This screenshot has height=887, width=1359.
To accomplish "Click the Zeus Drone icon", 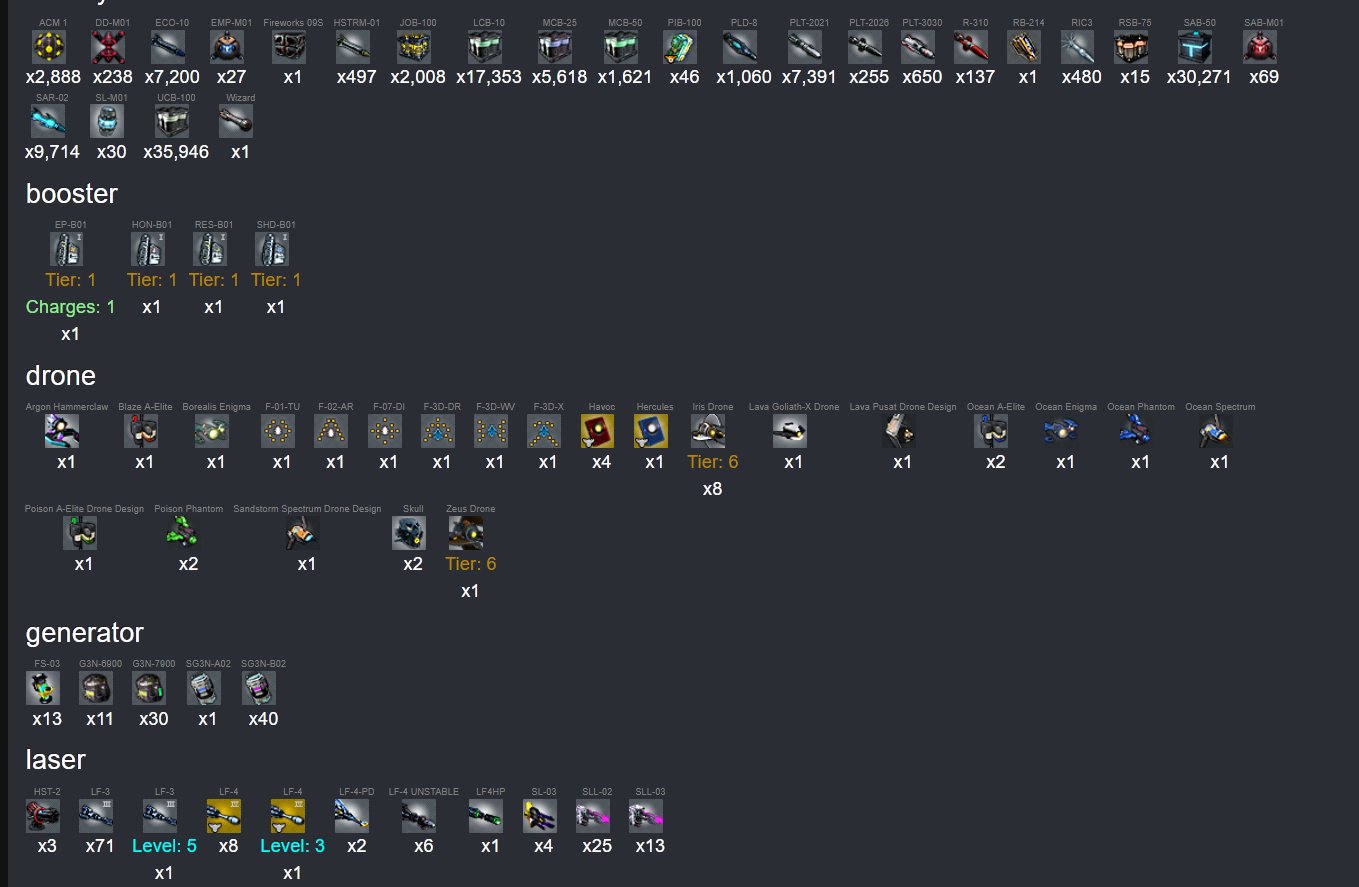I will 466,533.
